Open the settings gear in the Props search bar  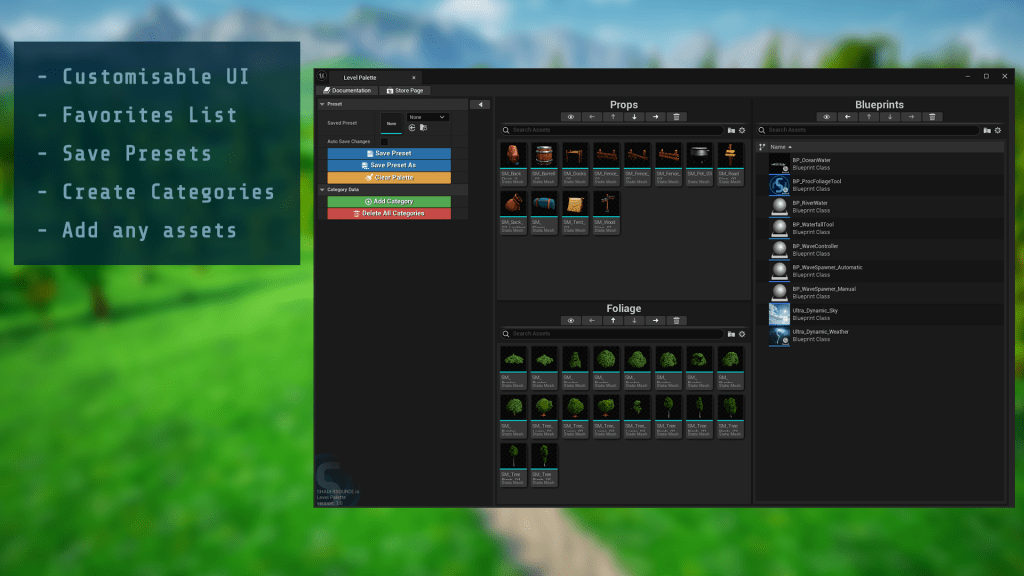(742, 130)
